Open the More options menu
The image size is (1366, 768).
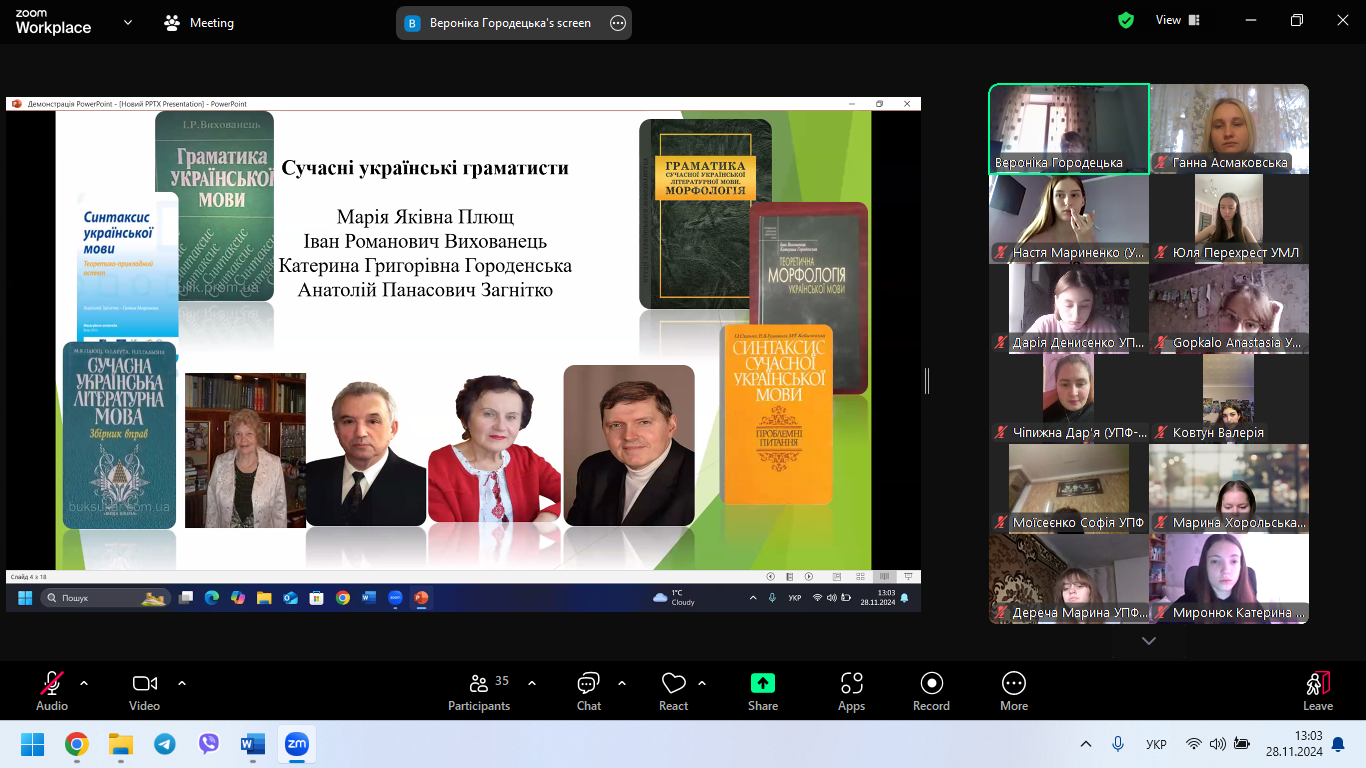pos(1014,691)
